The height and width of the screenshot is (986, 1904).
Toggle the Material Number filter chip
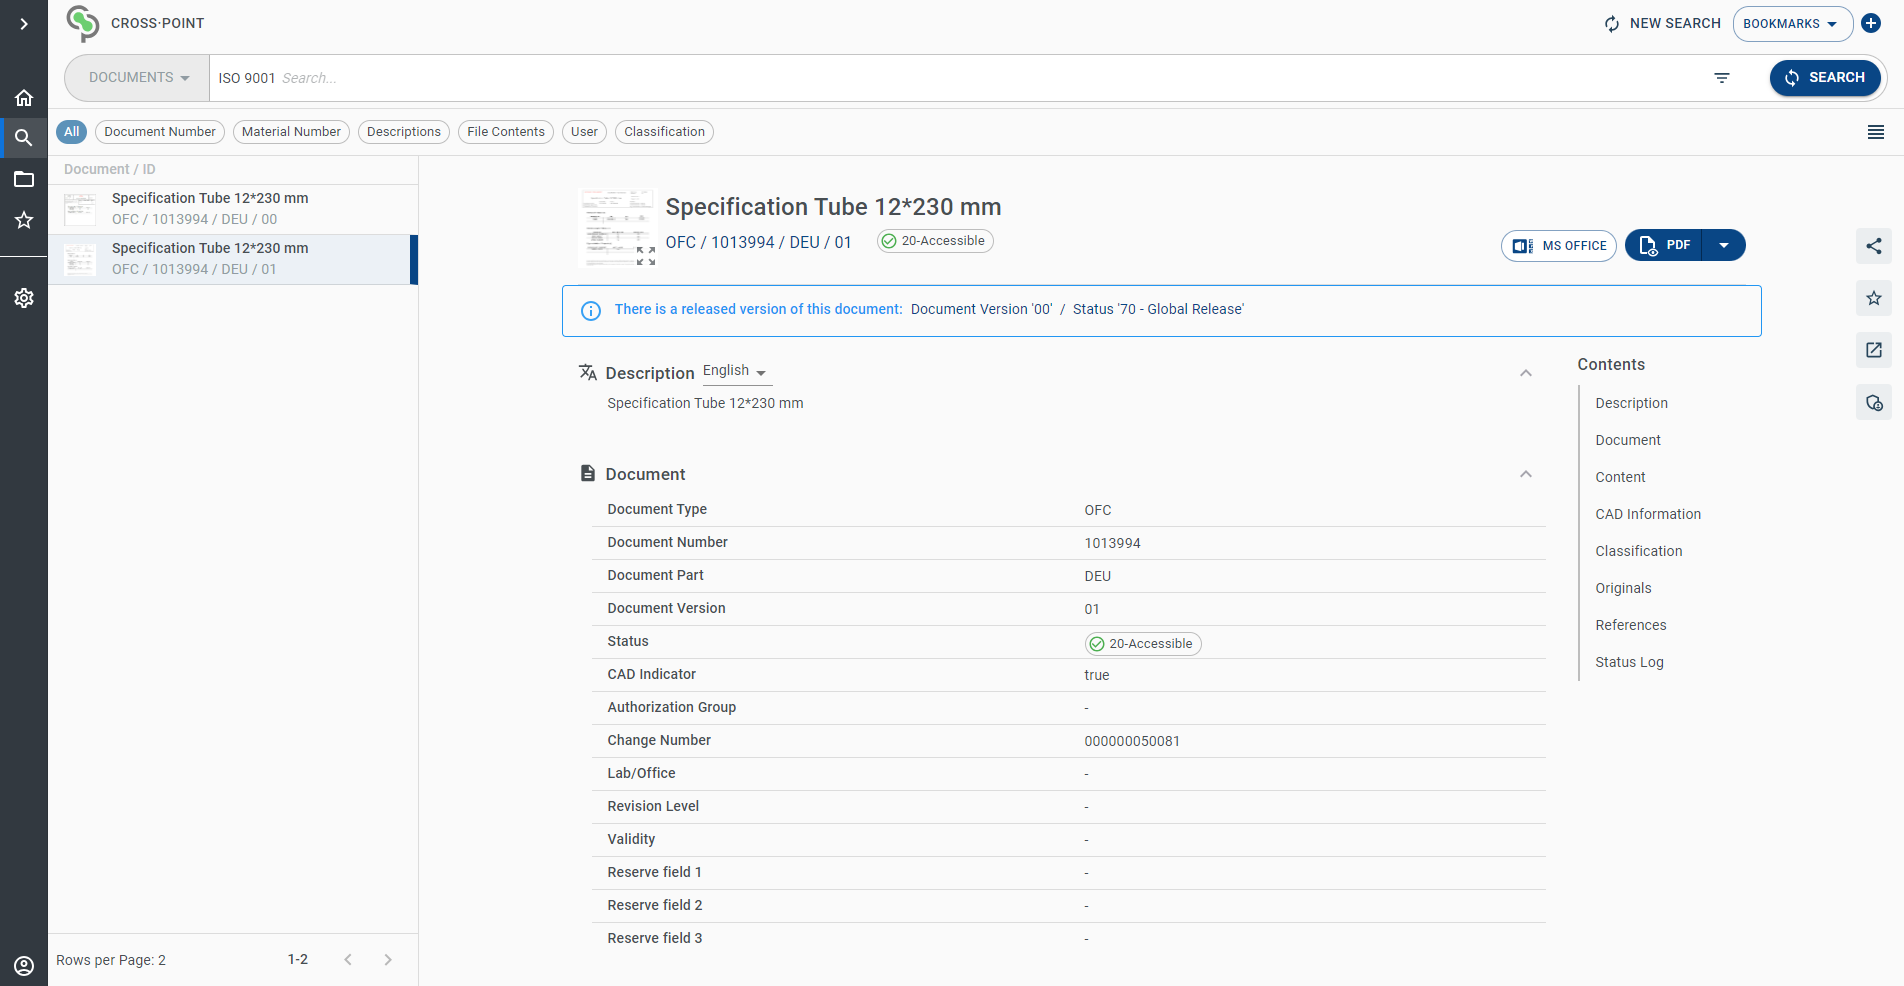point(291,132)
